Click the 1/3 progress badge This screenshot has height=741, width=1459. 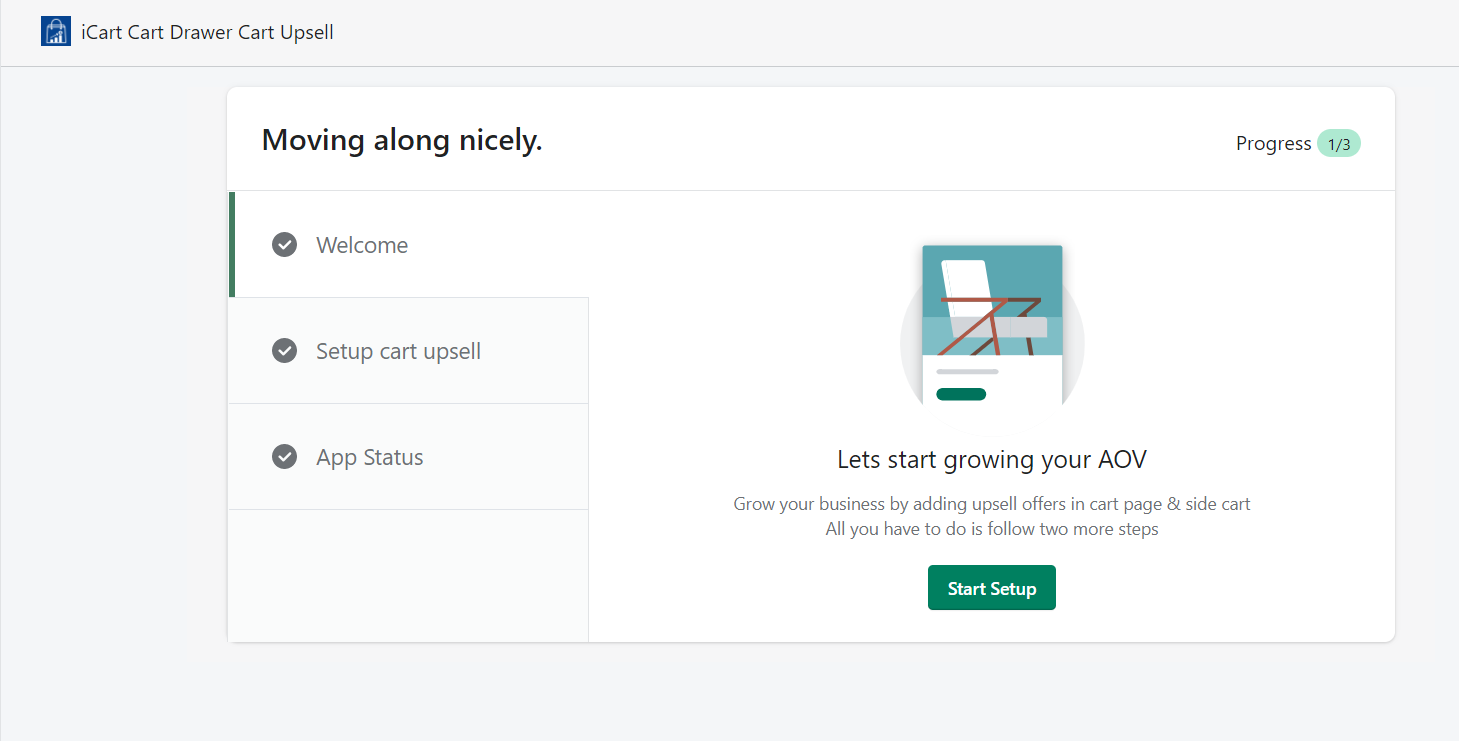(x=1339, y=144)
